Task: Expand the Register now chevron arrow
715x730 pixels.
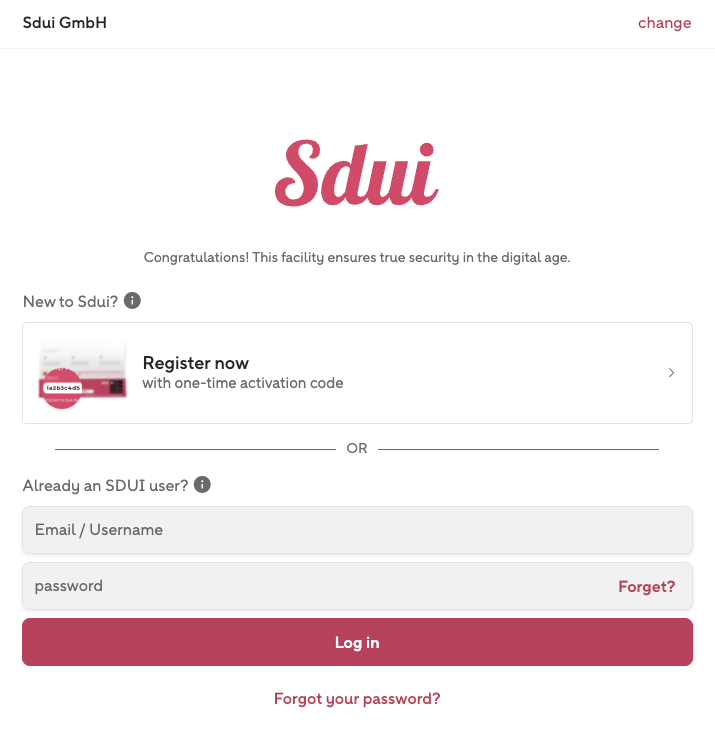Action: click(x=671, y=373)
